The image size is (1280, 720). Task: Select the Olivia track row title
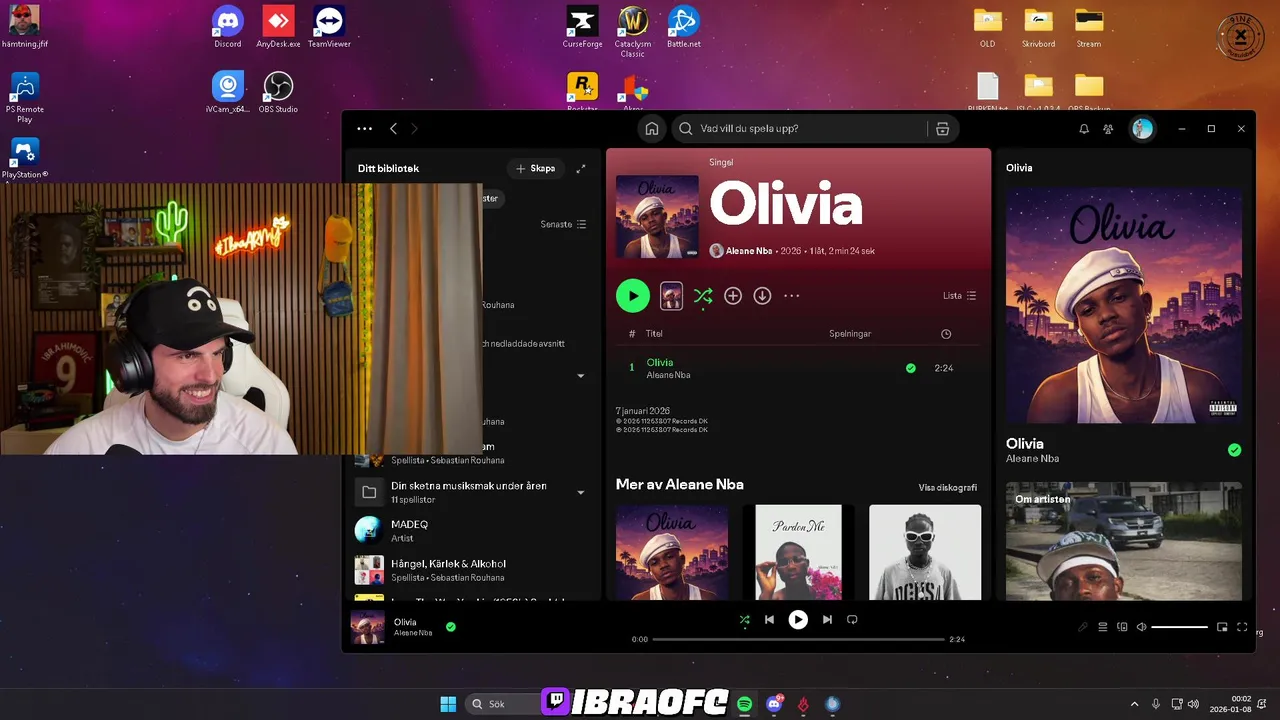[660, 362]
